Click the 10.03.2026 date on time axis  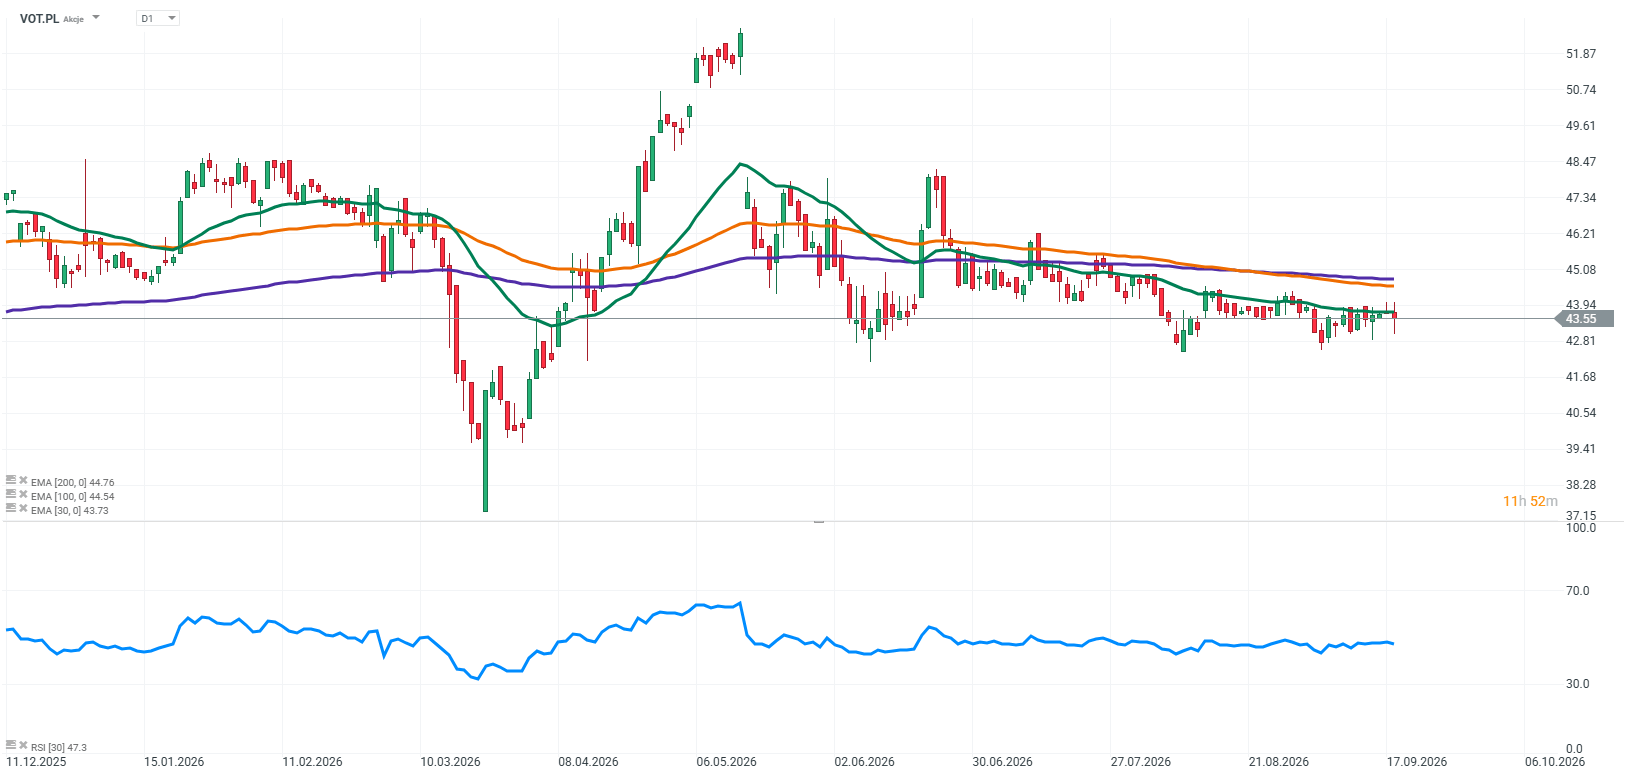pyautogui.click(x=450, y=762)
